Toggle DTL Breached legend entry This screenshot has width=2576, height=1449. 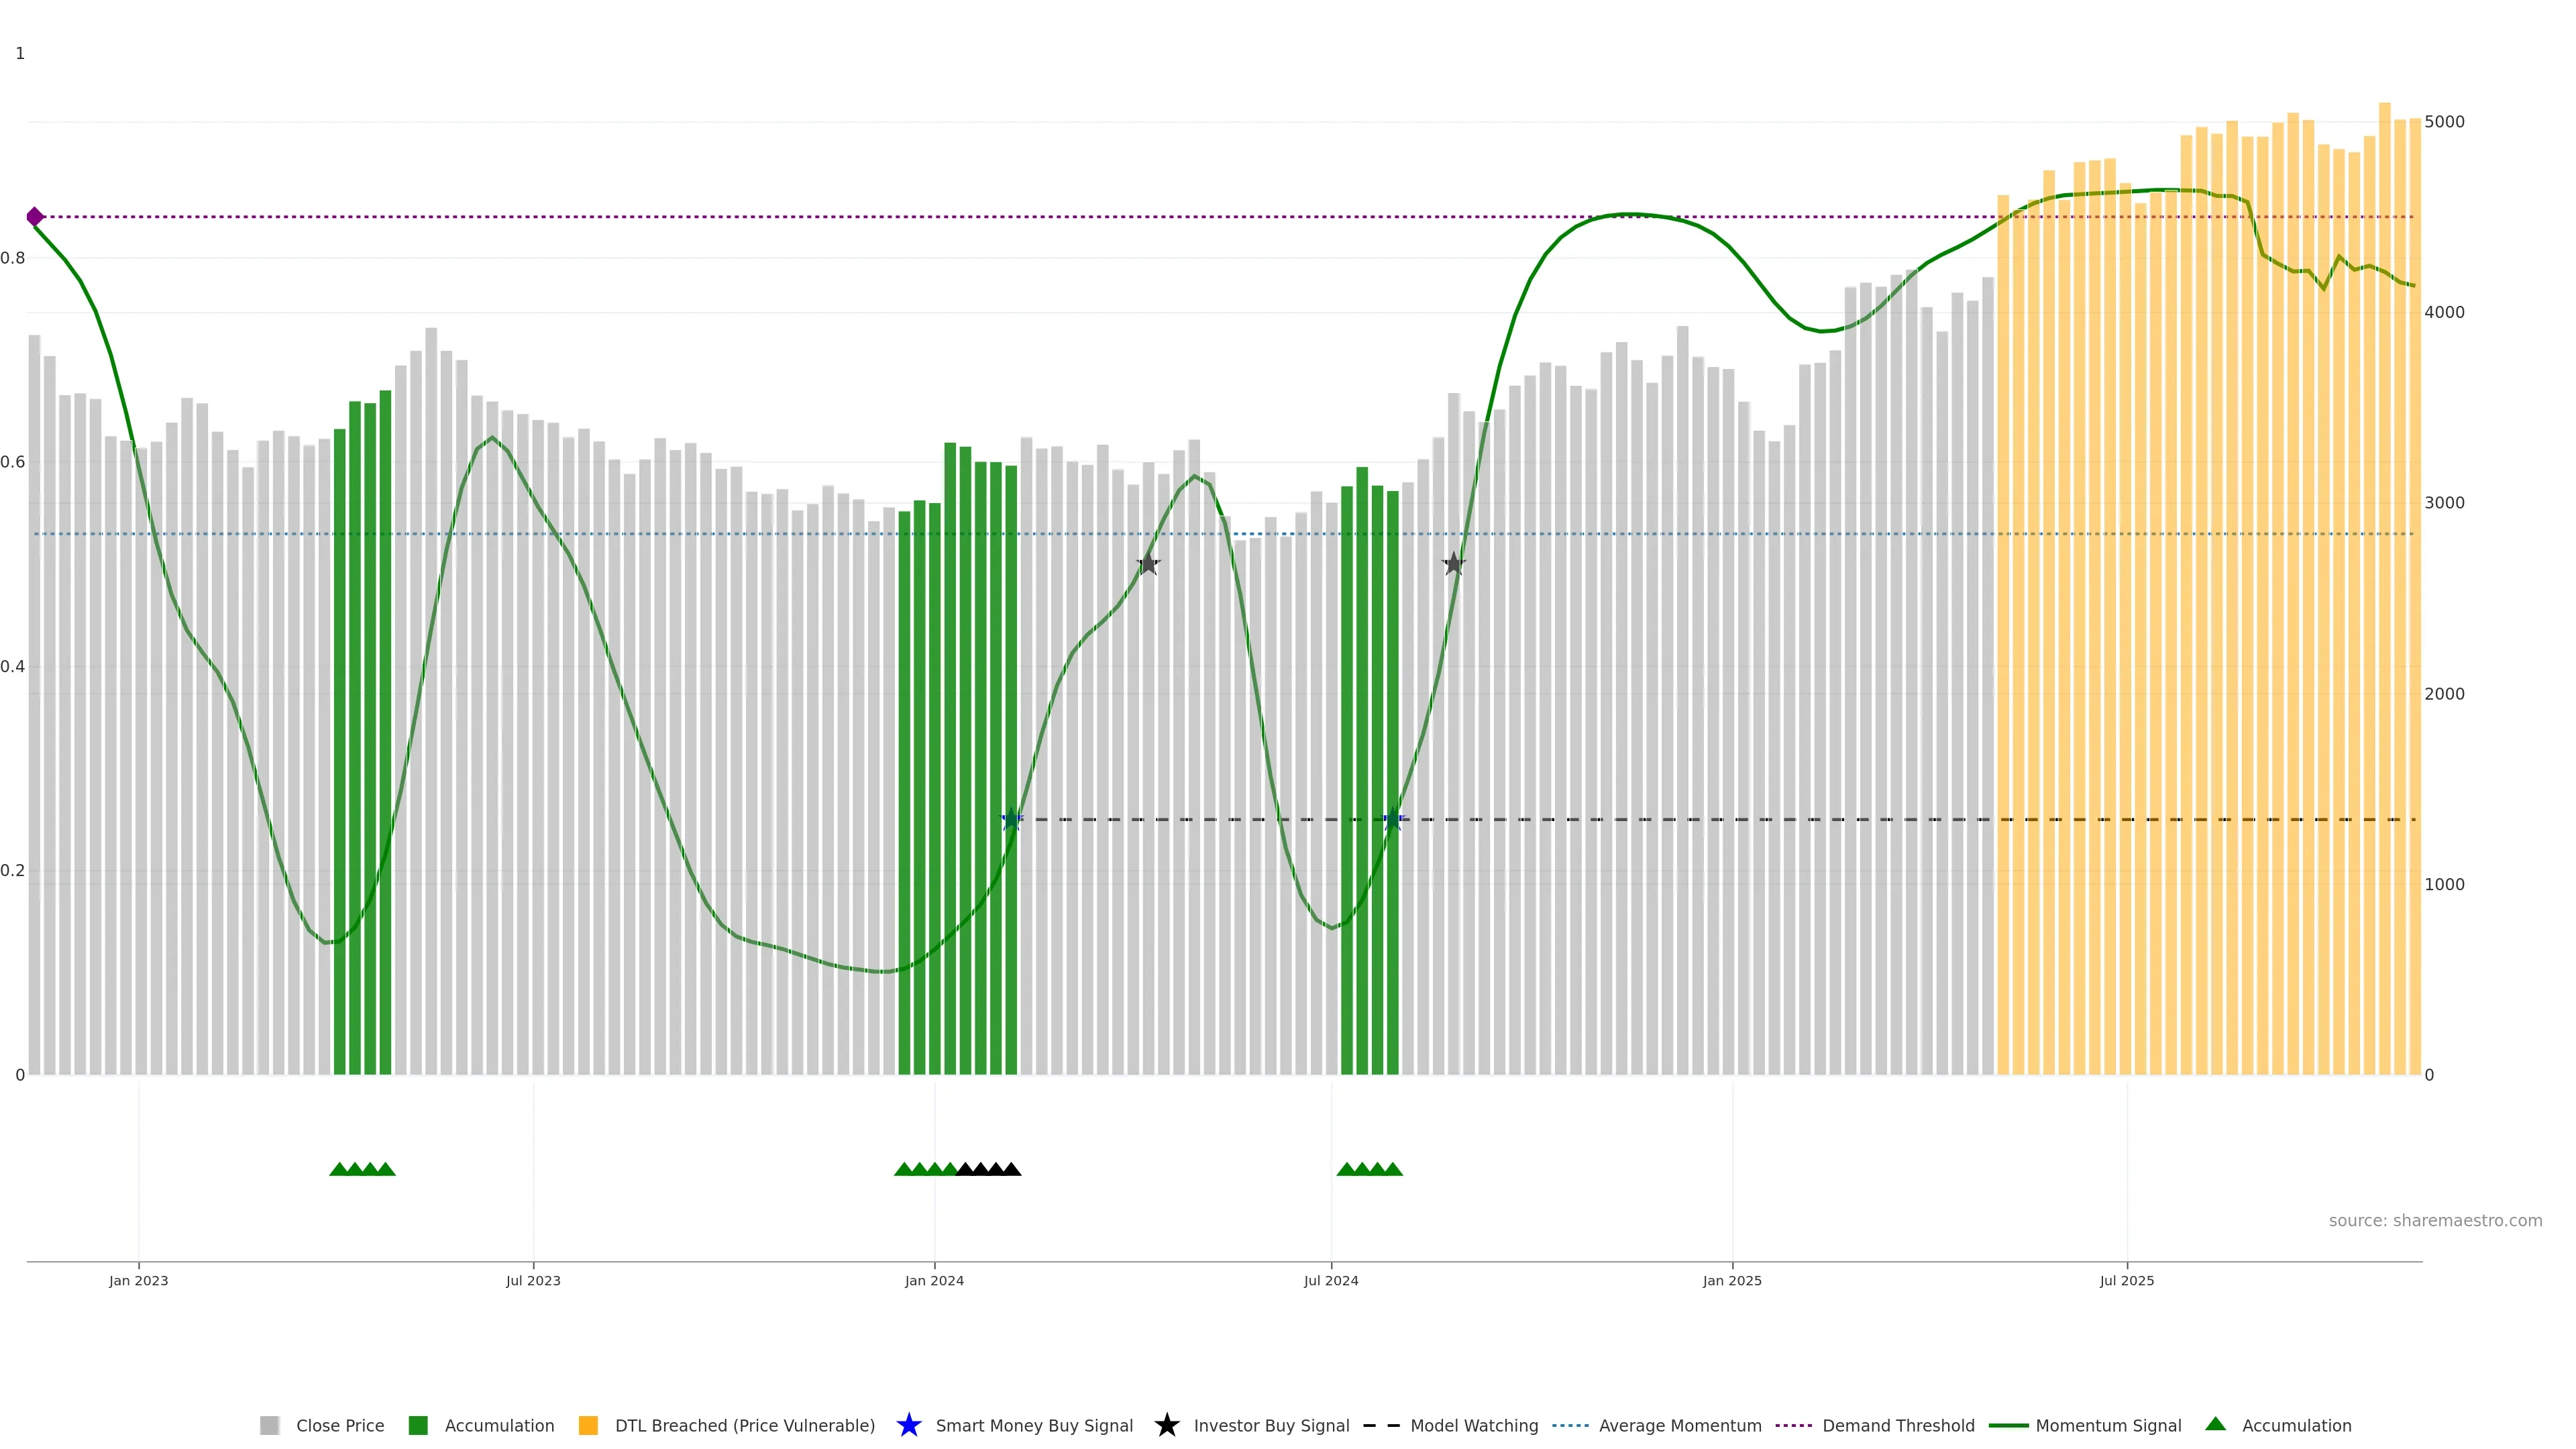coord(744,1426)
